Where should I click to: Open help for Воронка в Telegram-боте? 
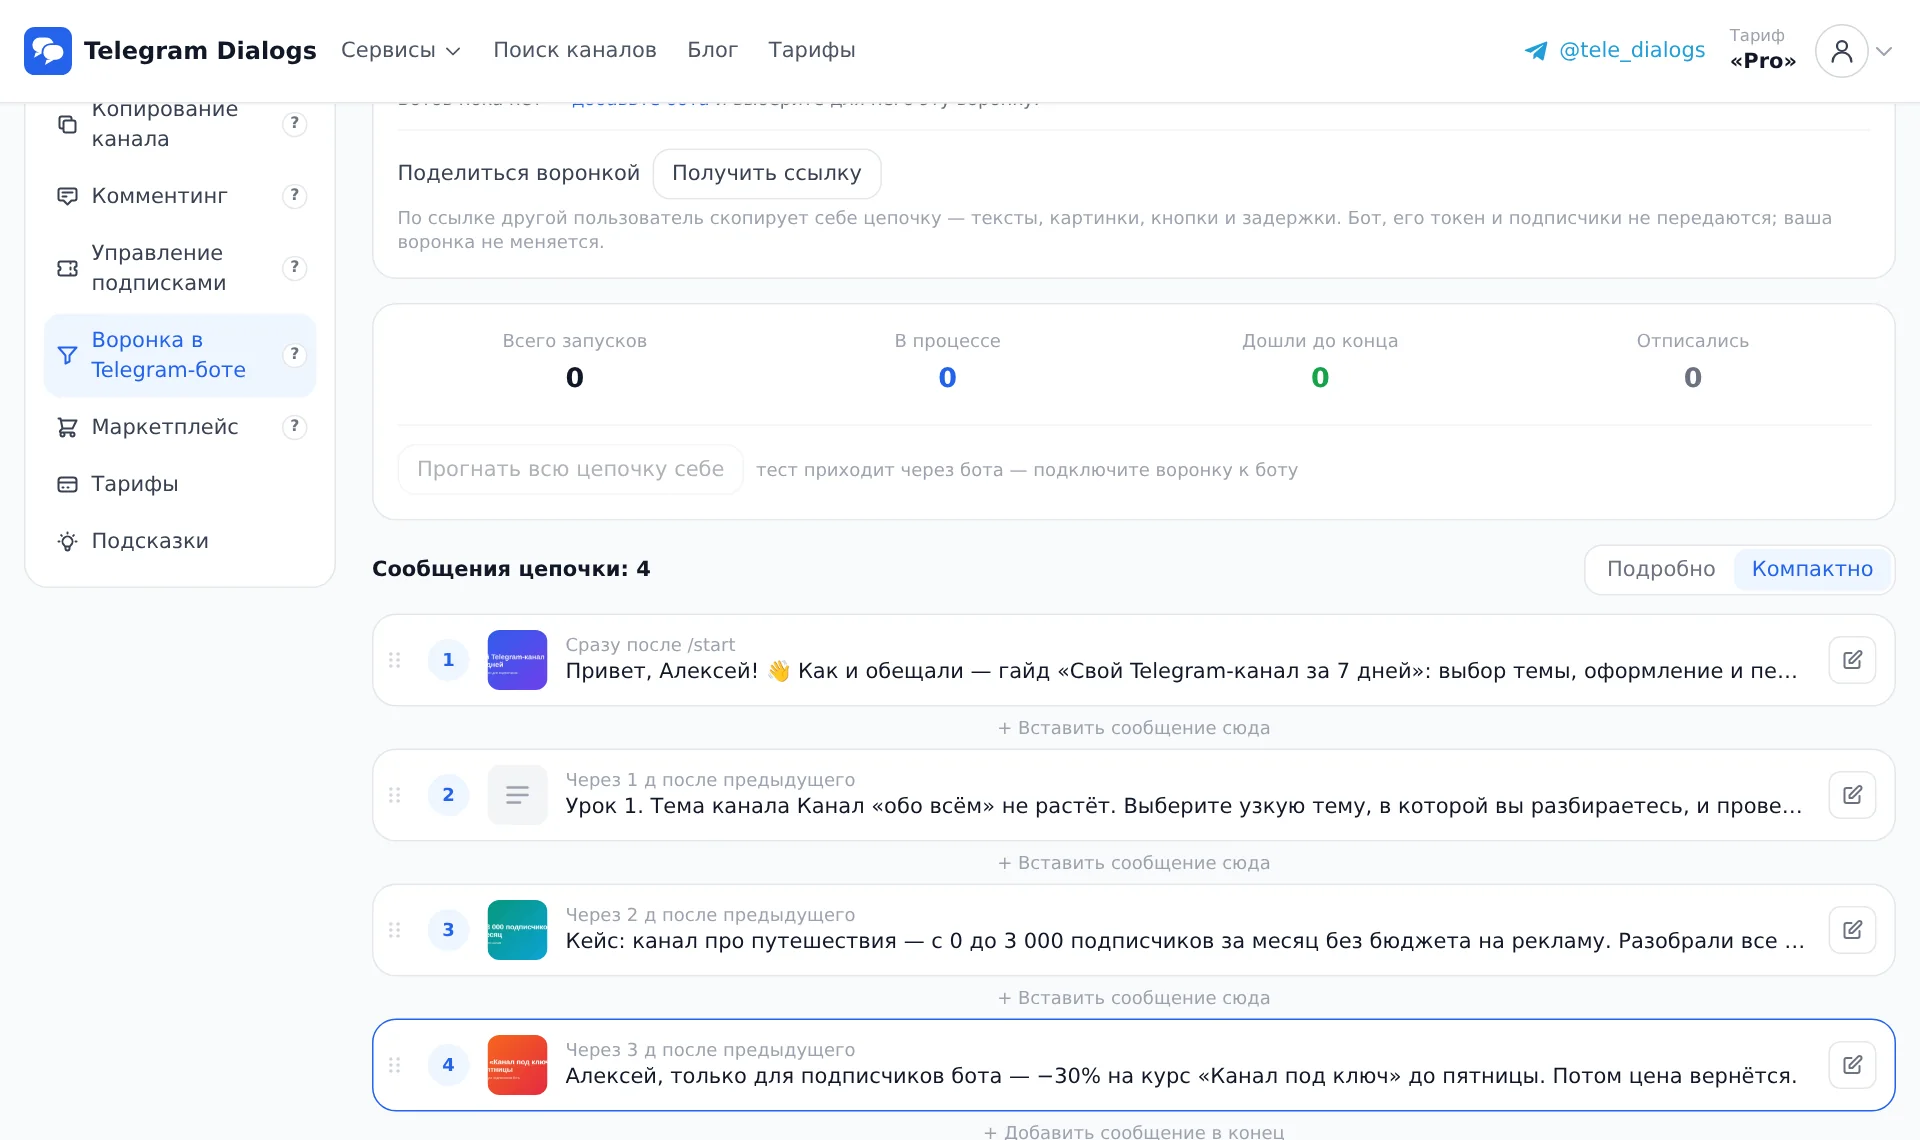point(294,355)
